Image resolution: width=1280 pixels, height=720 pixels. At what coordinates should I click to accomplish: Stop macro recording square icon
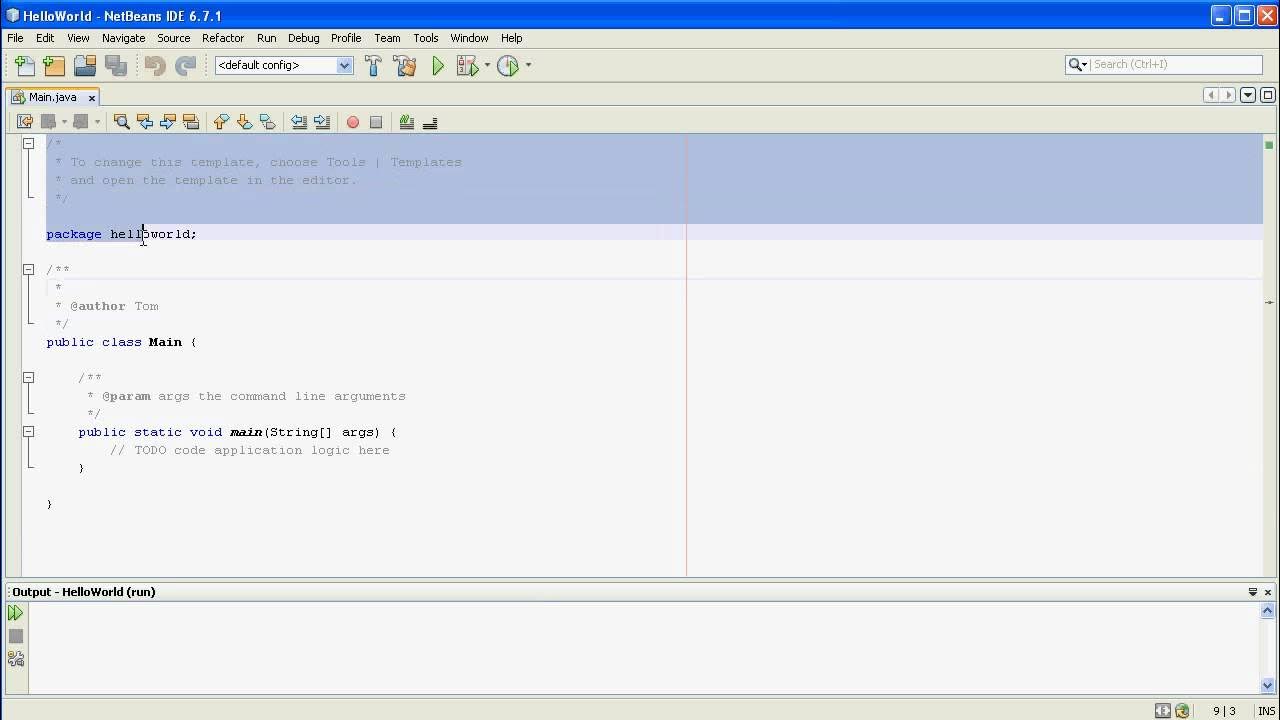(x=376, y=122)
